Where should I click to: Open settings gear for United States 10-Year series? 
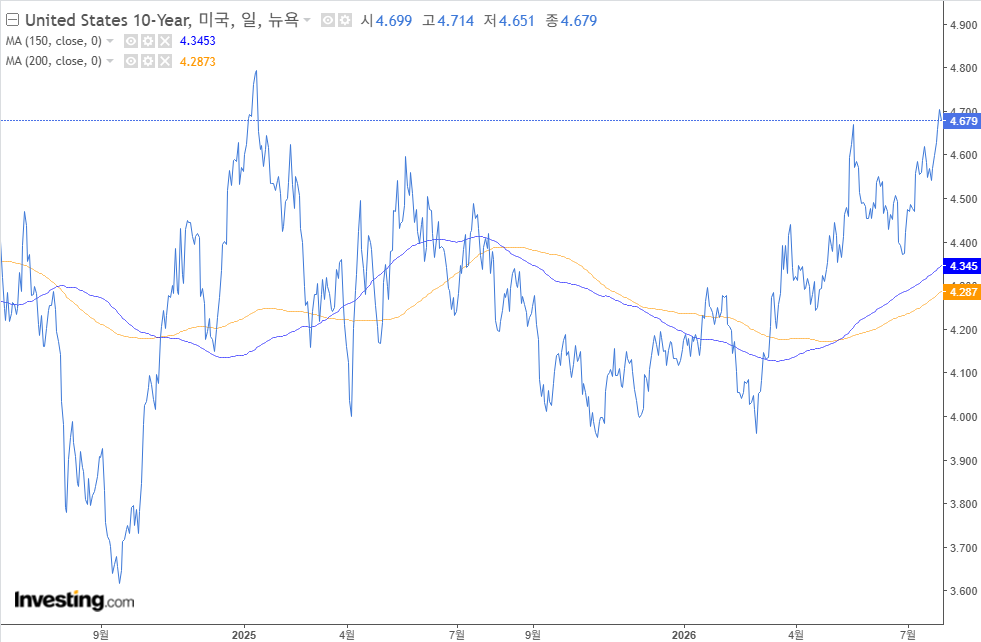(x=345, y=21)
